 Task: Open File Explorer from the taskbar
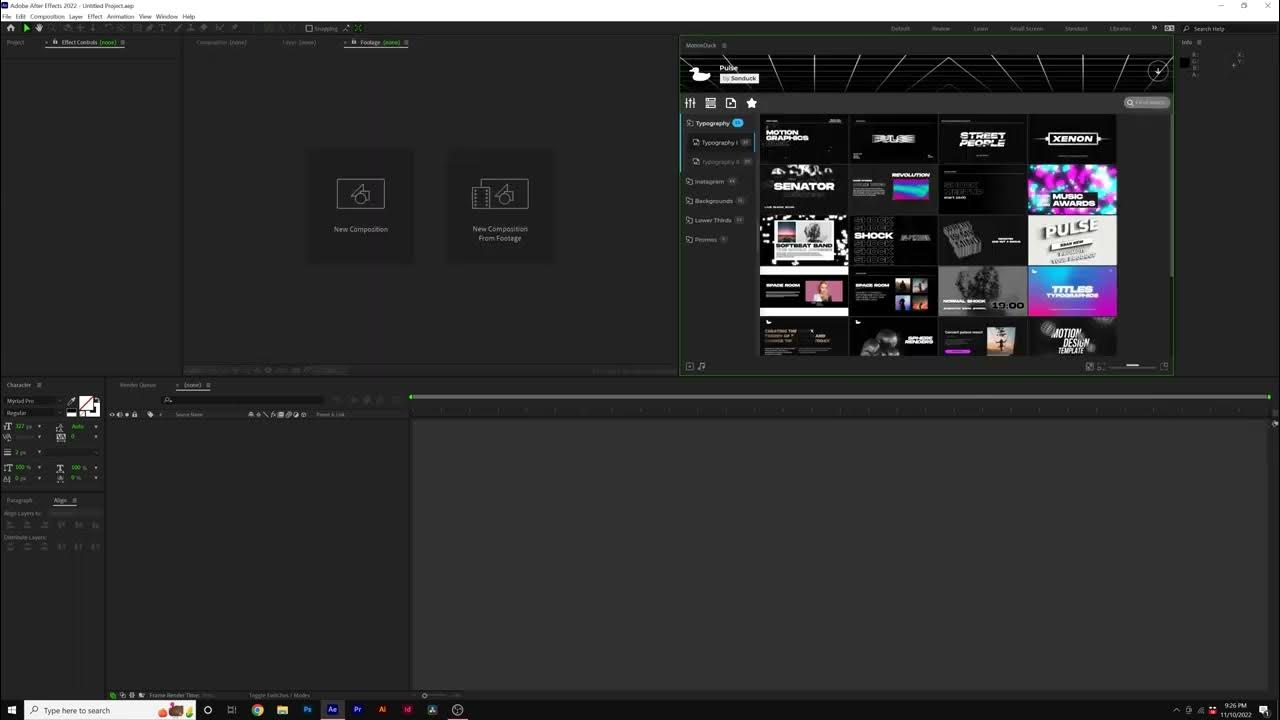282,710
